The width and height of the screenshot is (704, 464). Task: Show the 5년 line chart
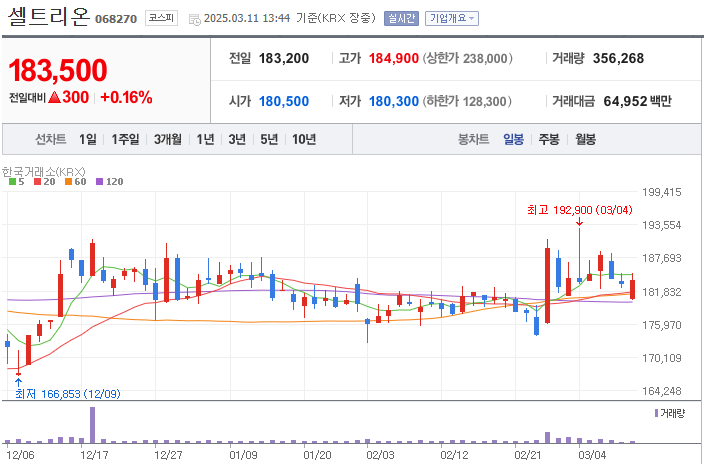pyautogui.click(x=269, y=139)
